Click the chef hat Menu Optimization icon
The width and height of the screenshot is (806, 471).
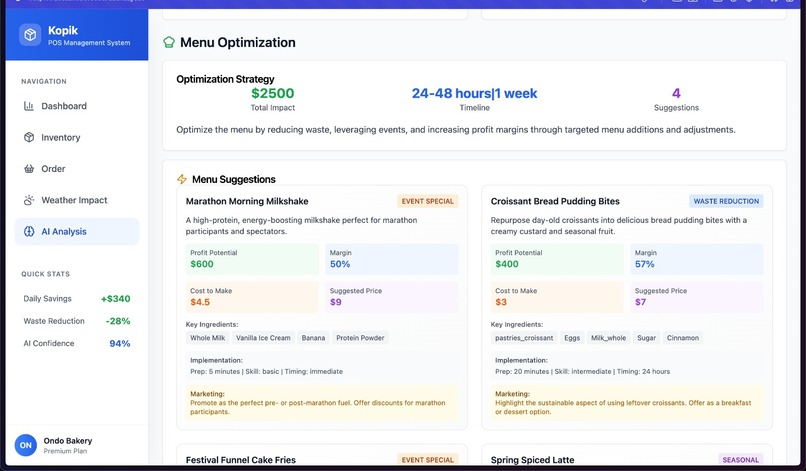tap(169, 42)
